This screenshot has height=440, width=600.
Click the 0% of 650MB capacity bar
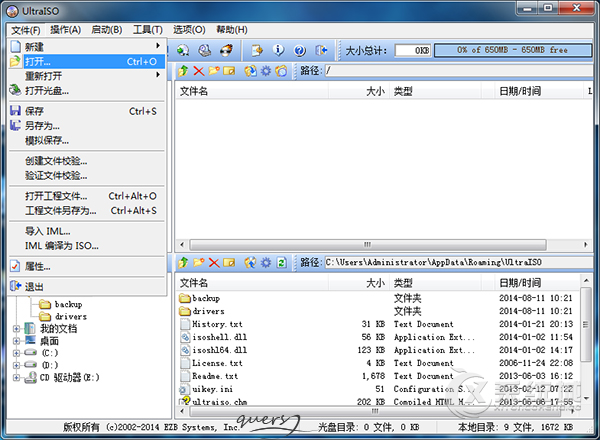coord(513,50)
